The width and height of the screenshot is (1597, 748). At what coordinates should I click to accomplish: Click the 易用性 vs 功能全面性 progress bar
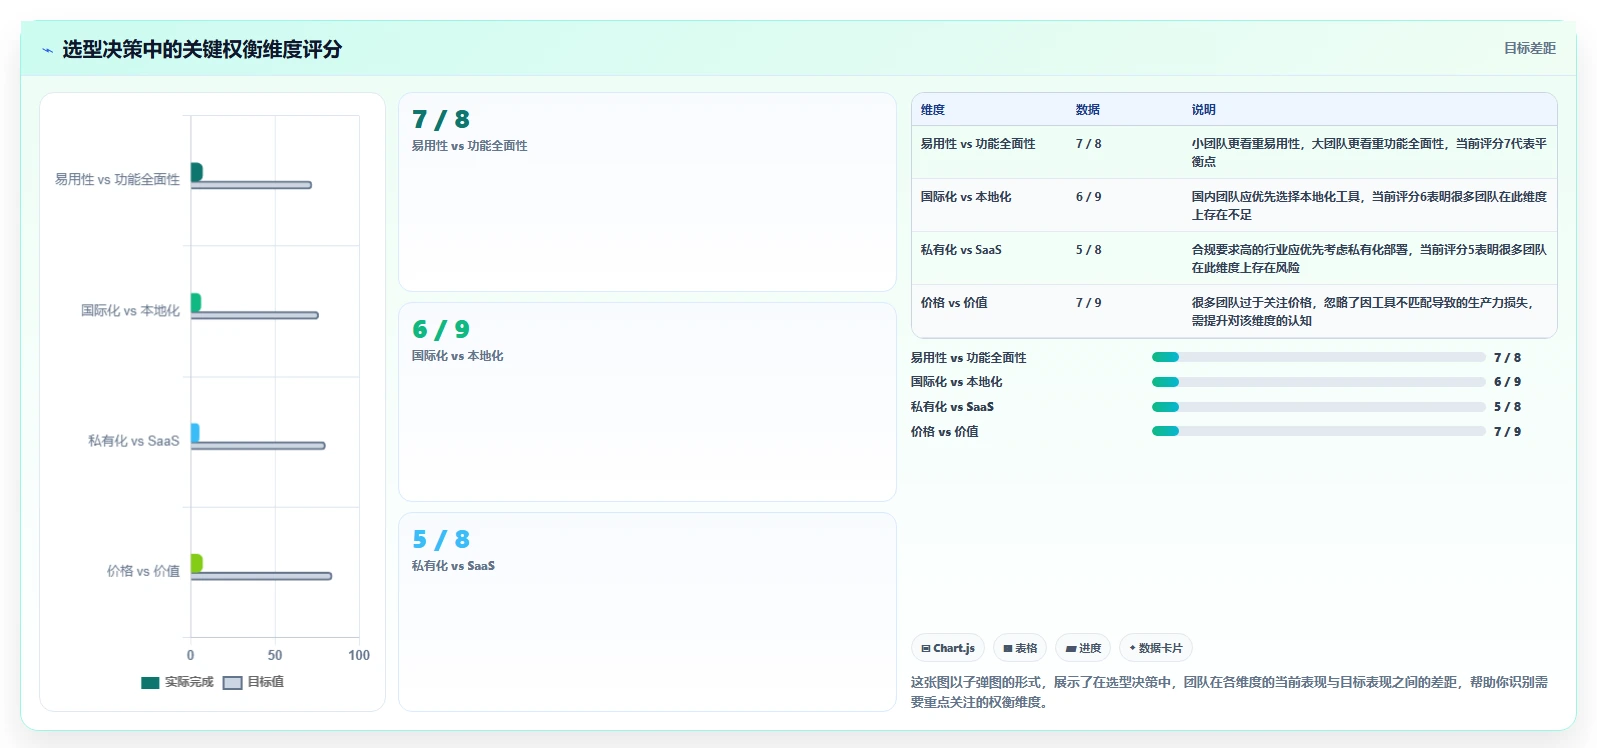pos(1319,357)
